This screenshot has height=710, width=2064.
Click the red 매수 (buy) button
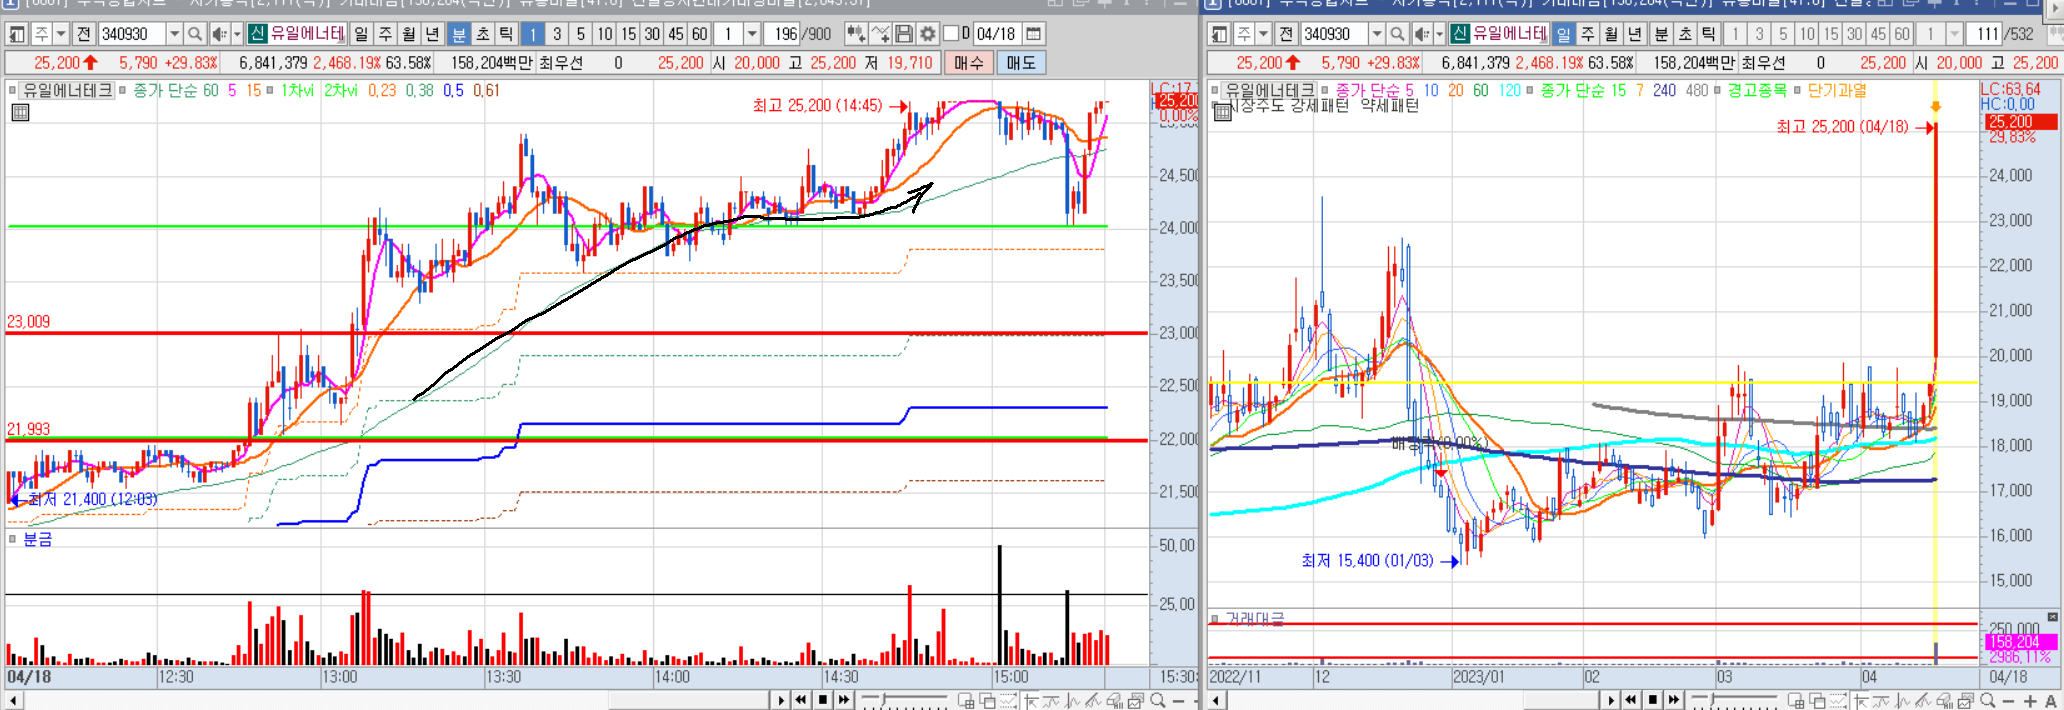pyautogui.click(x=968, y=63)
